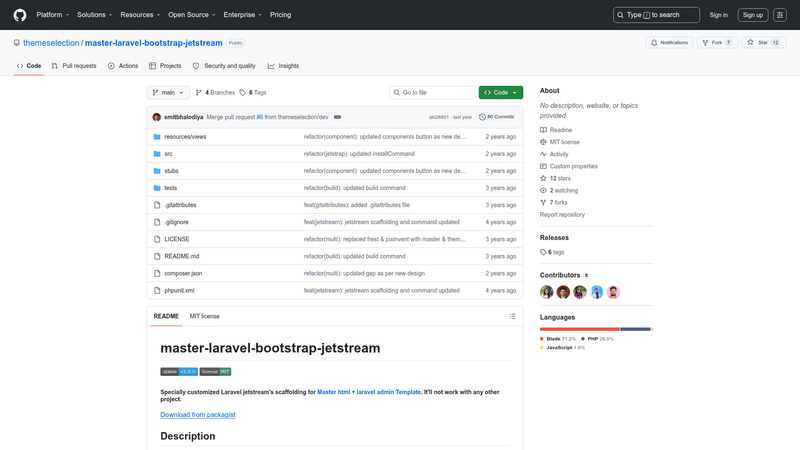Focus the Go to file field
The width and height of the screenshot is (800, 450).
(432, 92)
